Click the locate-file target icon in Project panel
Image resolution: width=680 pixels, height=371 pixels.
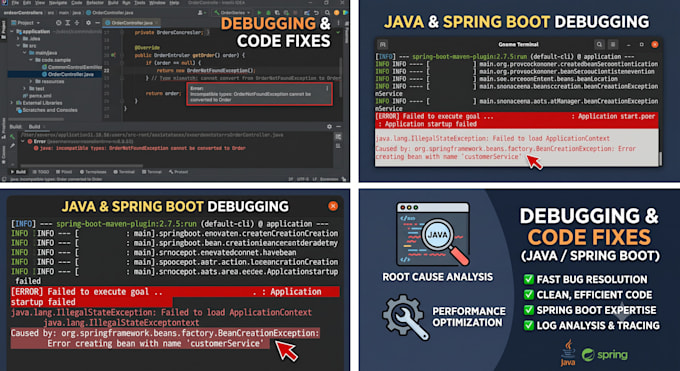[x=59, y=23]
